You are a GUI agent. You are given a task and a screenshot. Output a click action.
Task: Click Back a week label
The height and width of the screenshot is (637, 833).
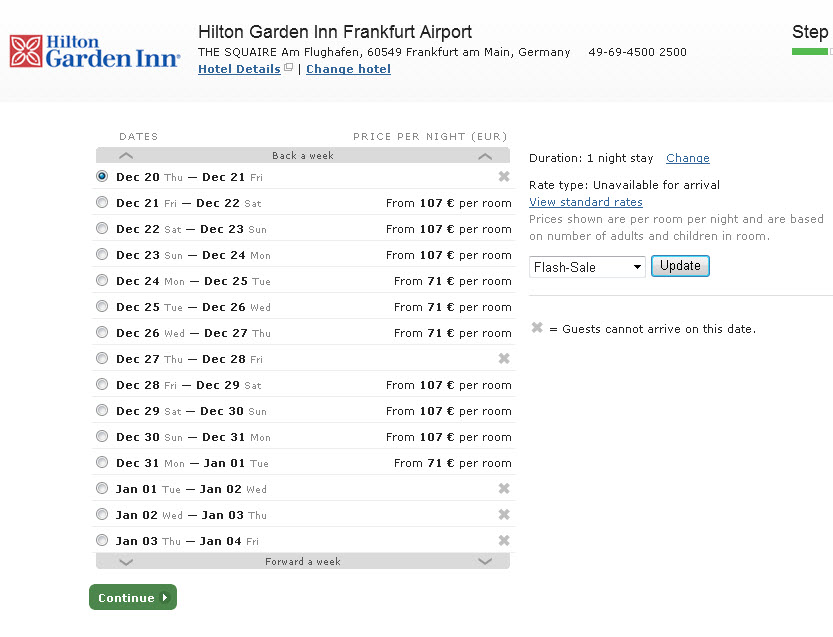pyautogui.click(x=303, y=156)
